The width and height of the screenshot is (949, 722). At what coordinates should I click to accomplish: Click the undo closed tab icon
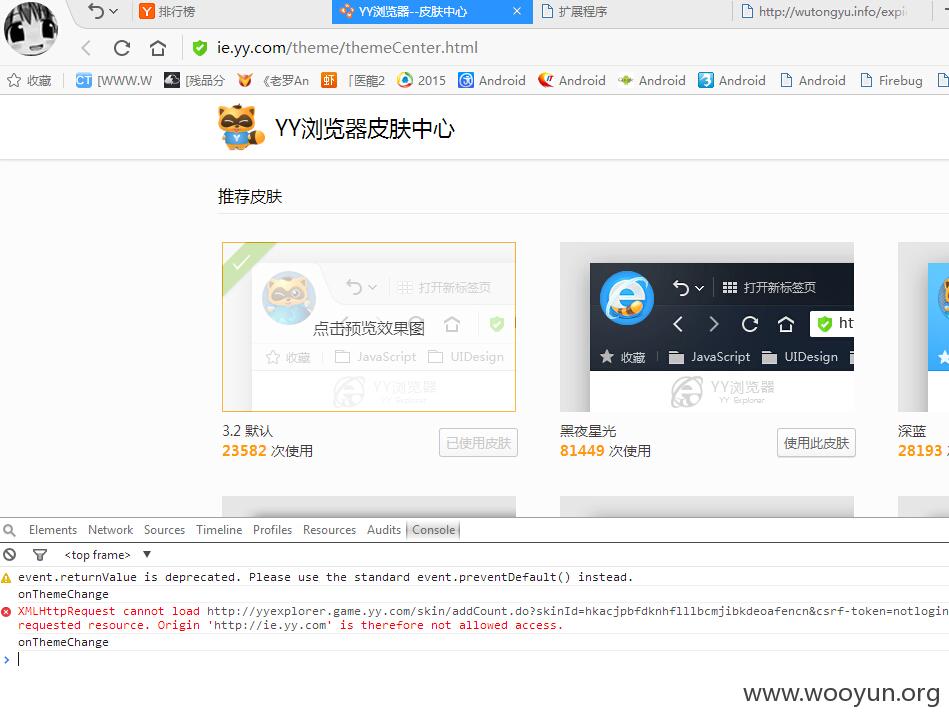tap(96, 11)
